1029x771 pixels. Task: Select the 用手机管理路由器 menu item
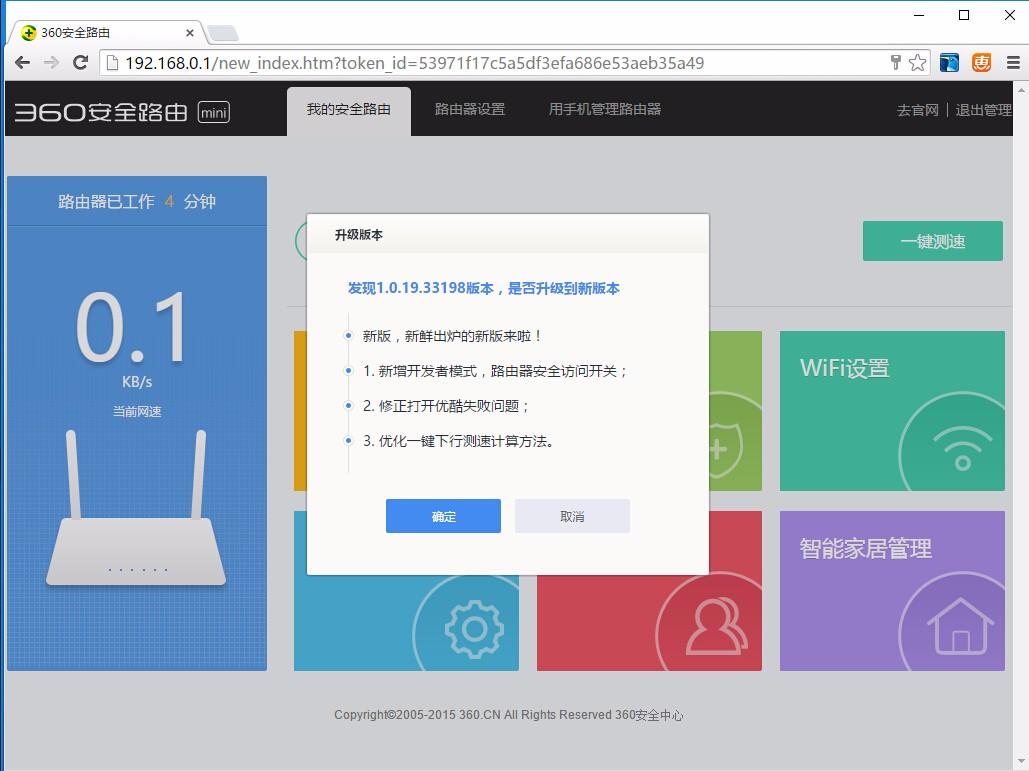pyautogui.click(x=604, y=110)
